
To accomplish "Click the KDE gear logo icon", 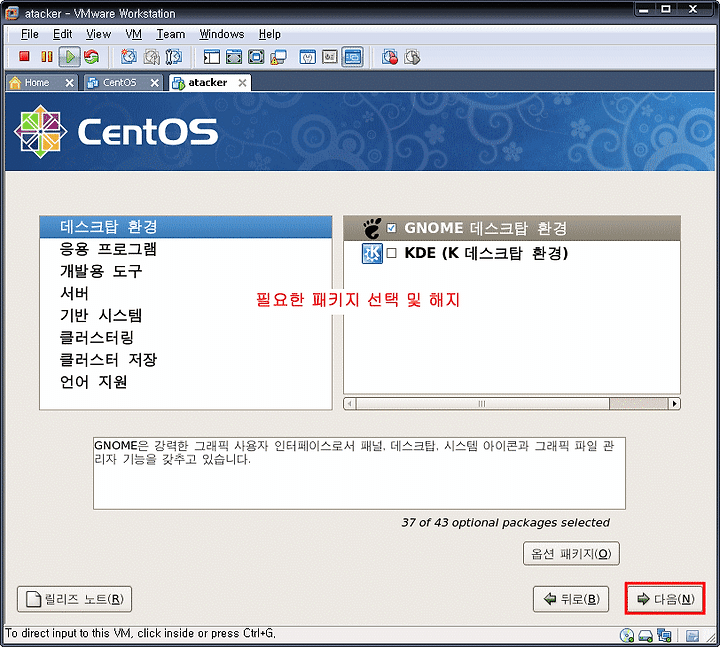I will [x=372, y=253].
